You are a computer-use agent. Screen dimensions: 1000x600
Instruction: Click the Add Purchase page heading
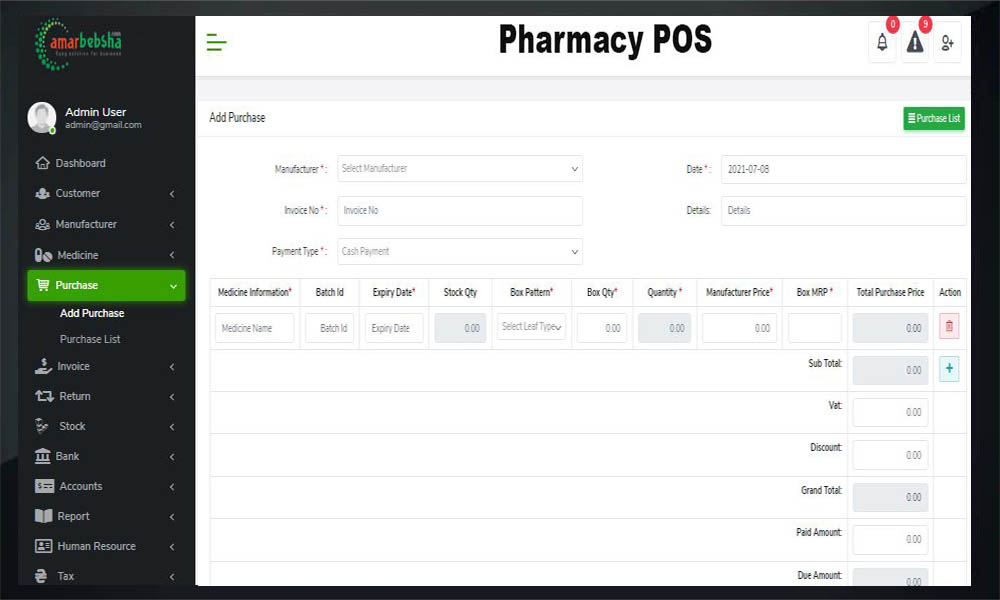coord(237,117)
